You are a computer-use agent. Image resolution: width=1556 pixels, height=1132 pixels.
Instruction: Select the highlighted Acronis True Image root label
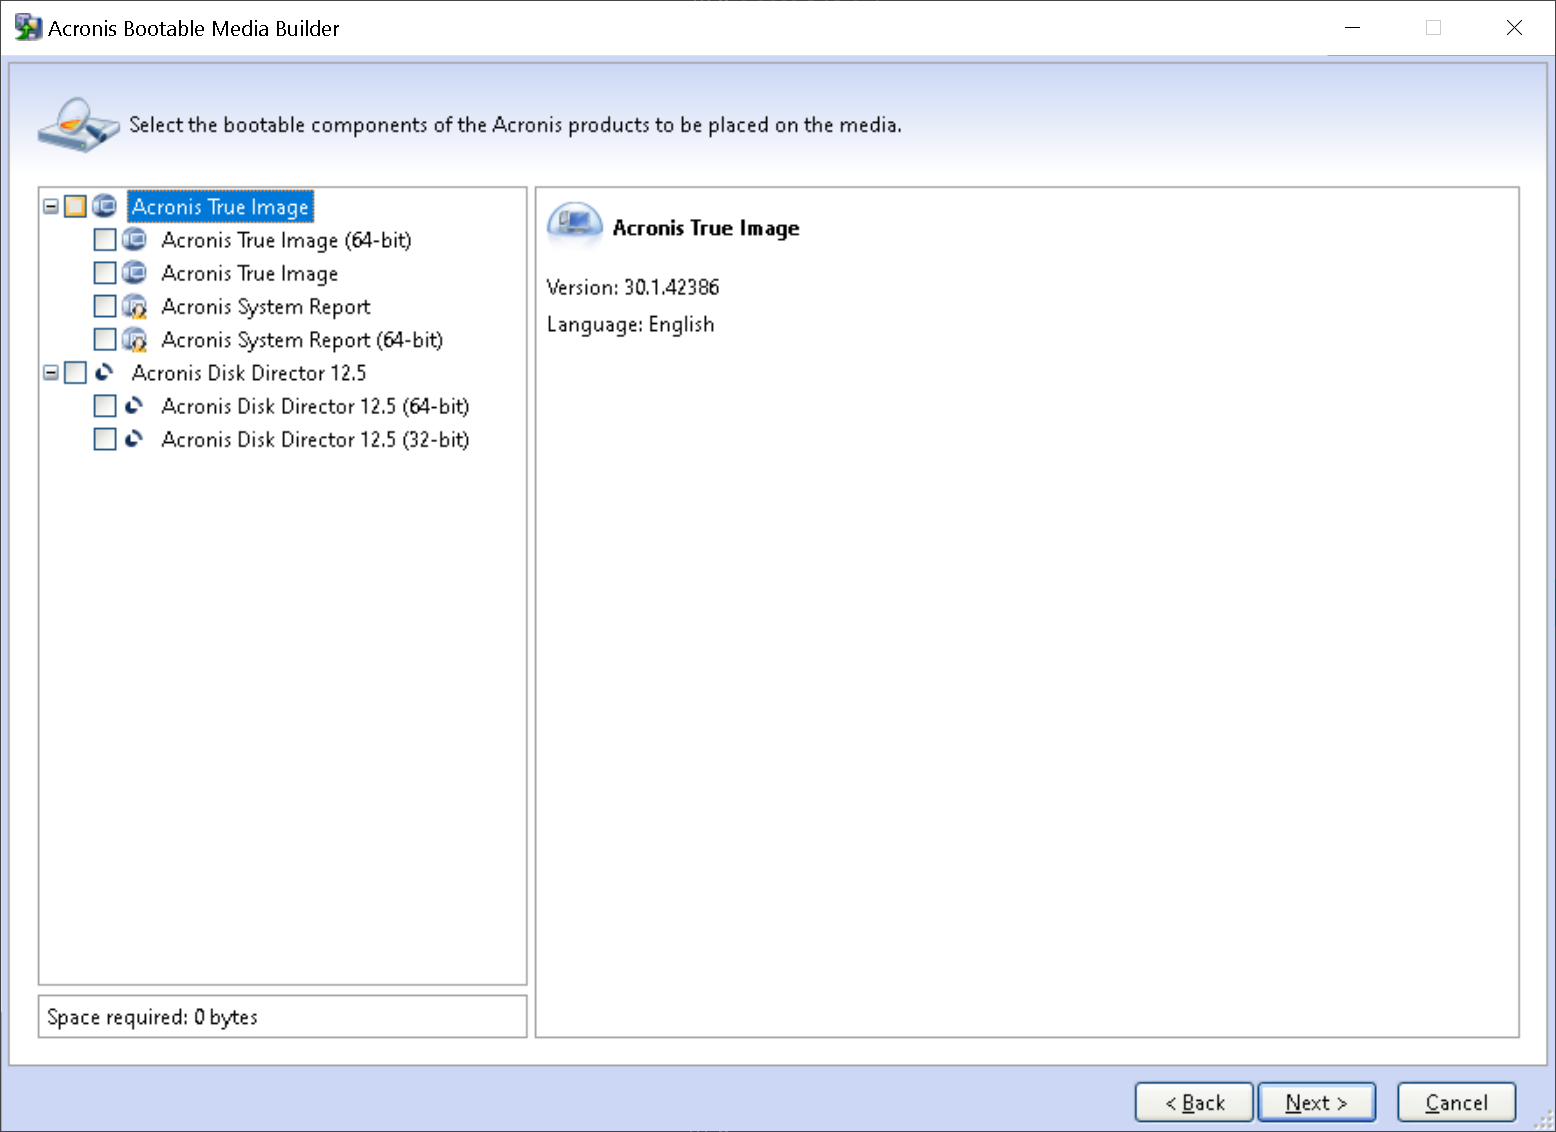point(221,207)
